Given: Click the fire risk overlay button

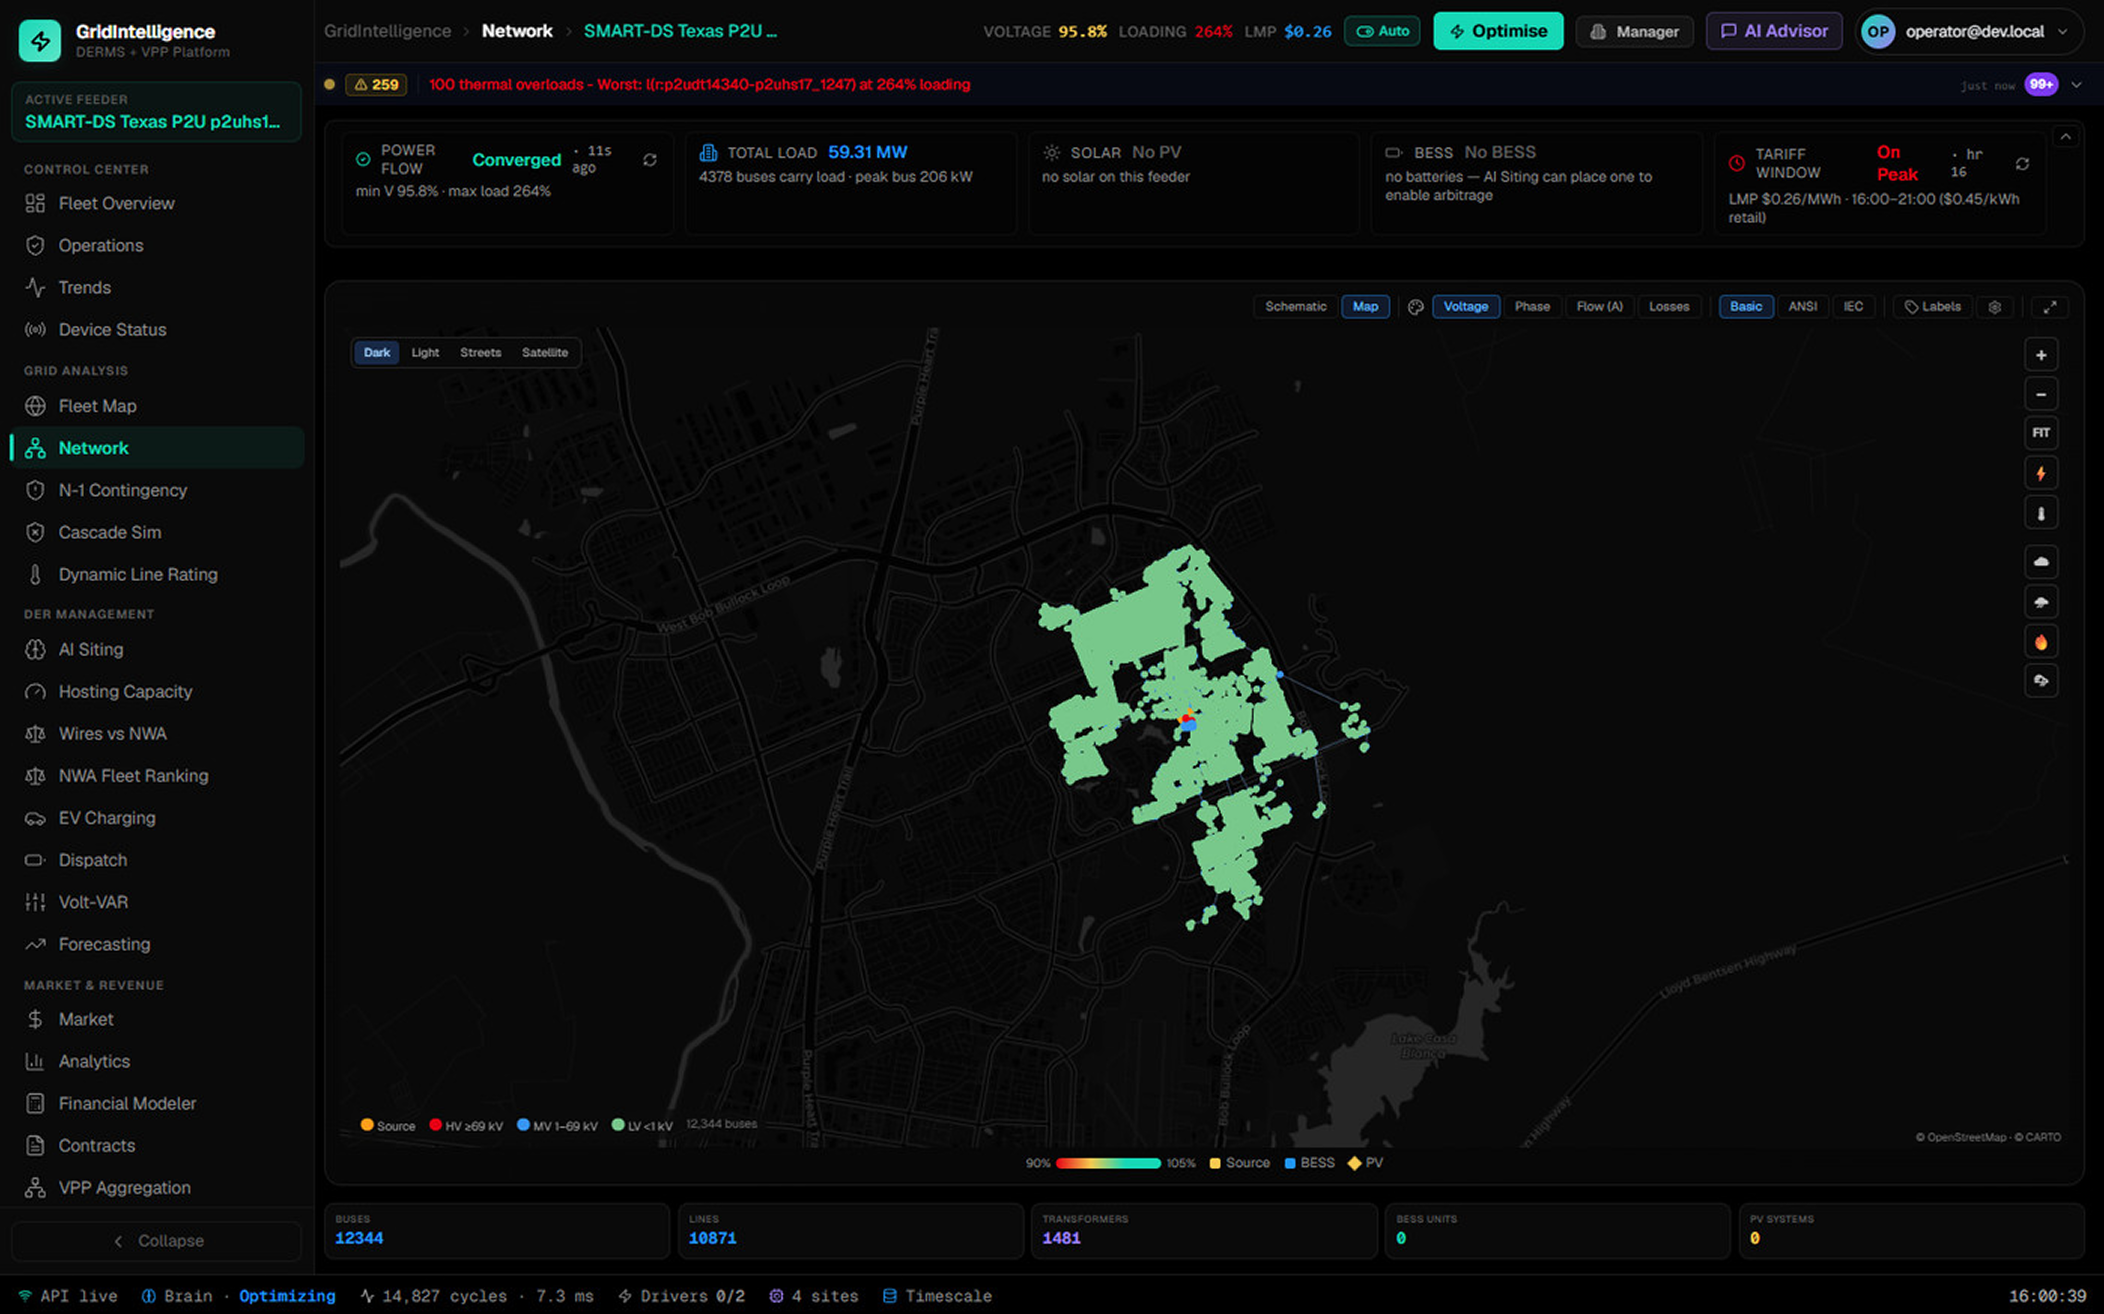Looking at the screenshot, I should click(2041, 642).
